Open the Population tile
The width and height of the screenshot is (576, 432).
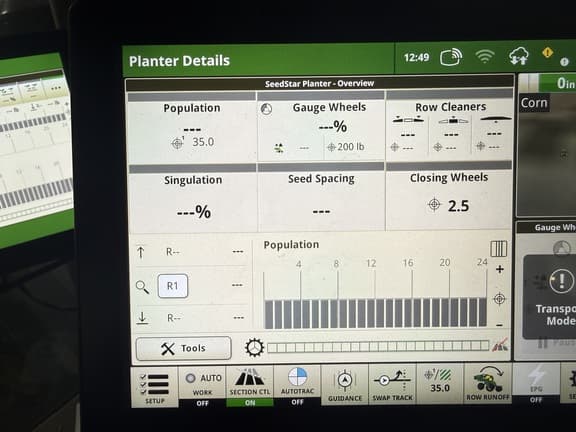[x=192, y=127]
